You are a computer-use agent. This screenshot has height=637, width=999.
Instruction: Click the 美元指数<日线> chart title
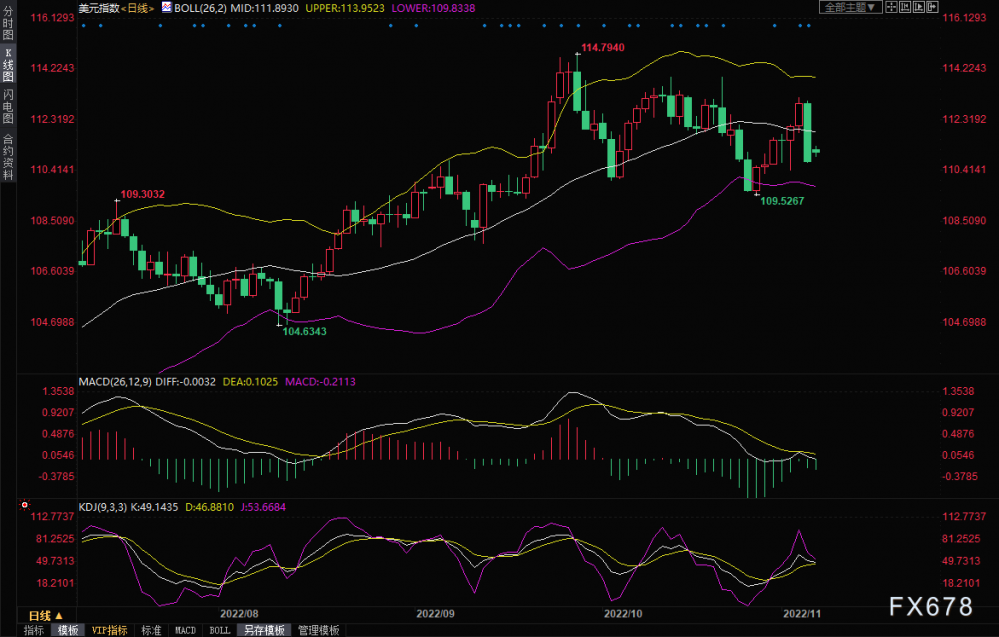click(116, 8)
